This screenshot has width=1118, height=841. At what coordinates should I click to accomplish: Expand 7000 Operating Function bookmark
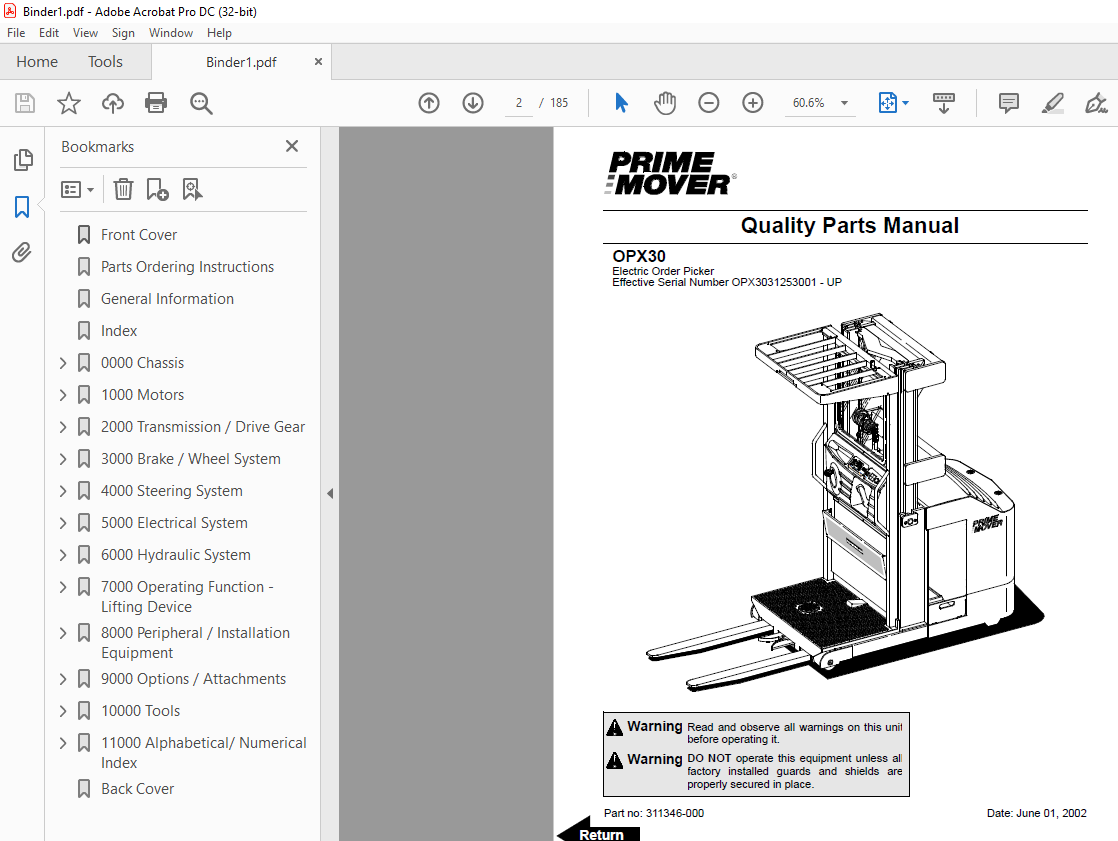click(63, 587)
